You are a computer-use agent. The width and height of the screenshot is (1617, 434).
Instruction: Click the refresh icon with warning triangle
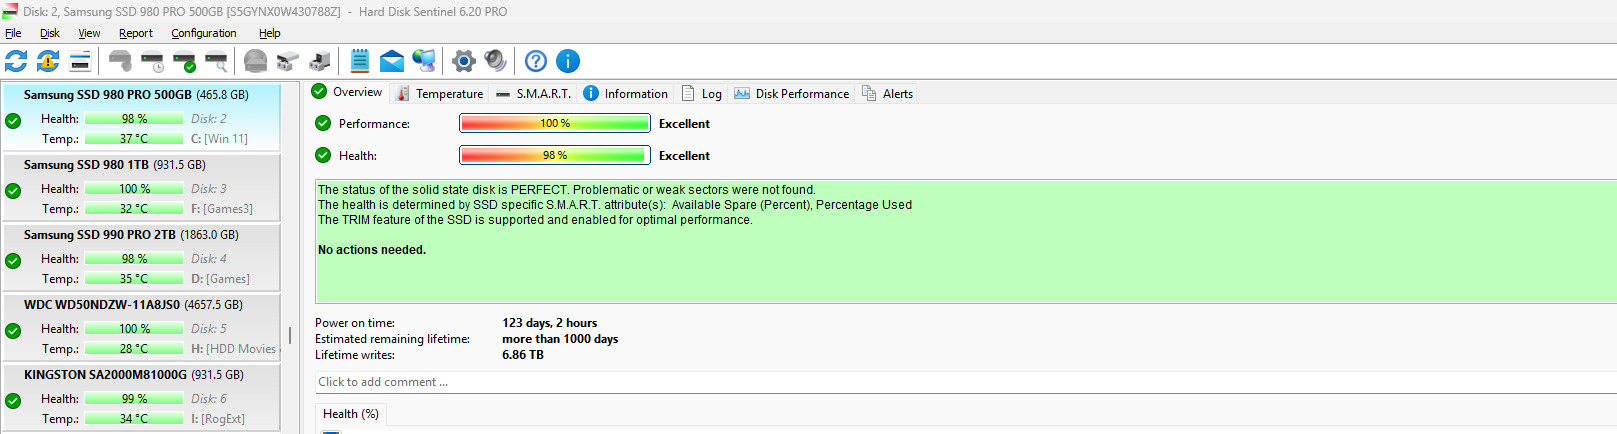48,61
